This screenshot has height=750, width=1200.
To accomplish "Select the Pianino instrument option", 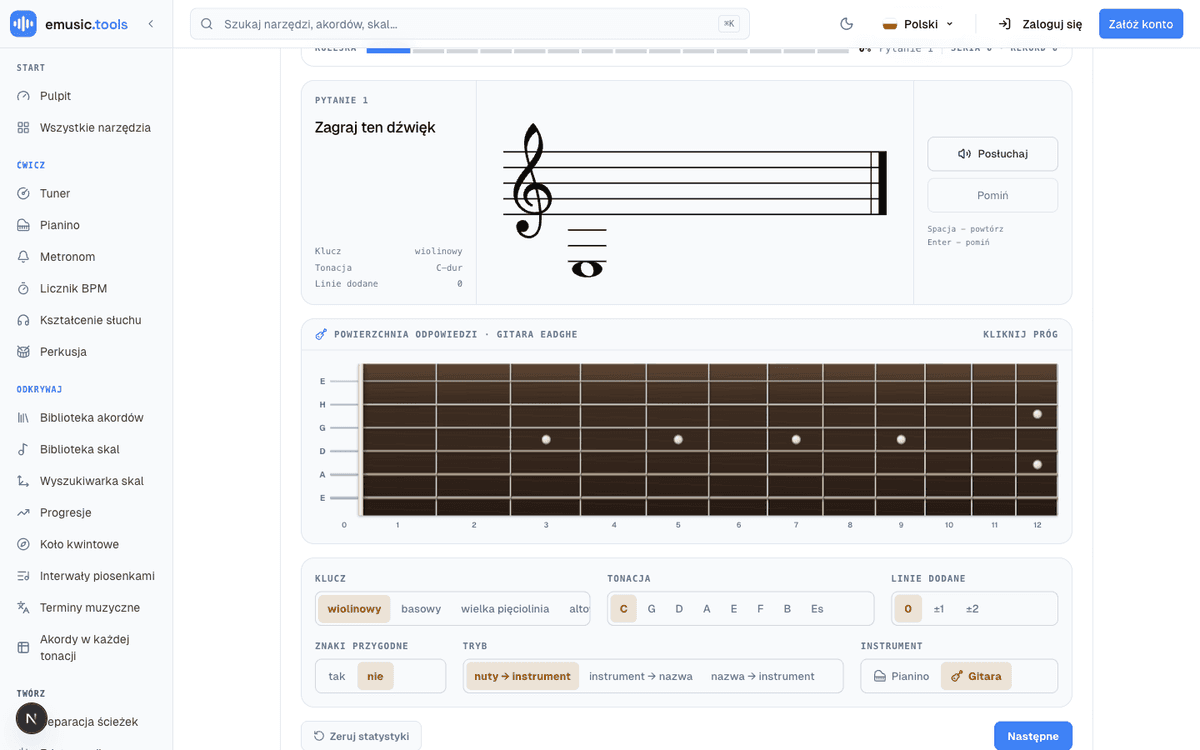I will [901, 676].
